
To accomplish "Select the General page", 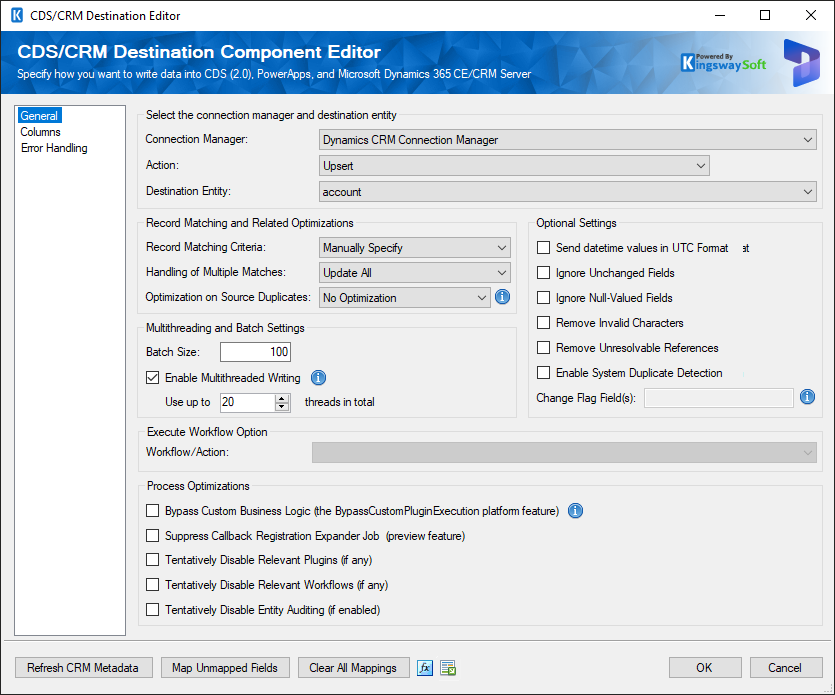I will point(39,116).
